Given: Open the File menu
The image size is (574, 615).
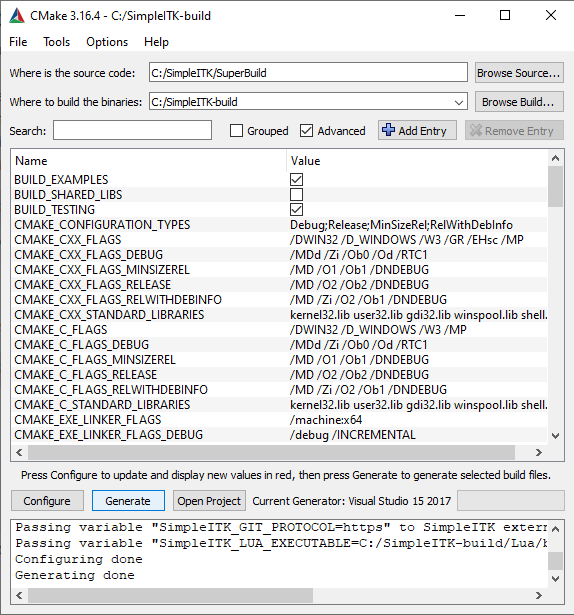Looking at the screenshot, I should 18,42.
